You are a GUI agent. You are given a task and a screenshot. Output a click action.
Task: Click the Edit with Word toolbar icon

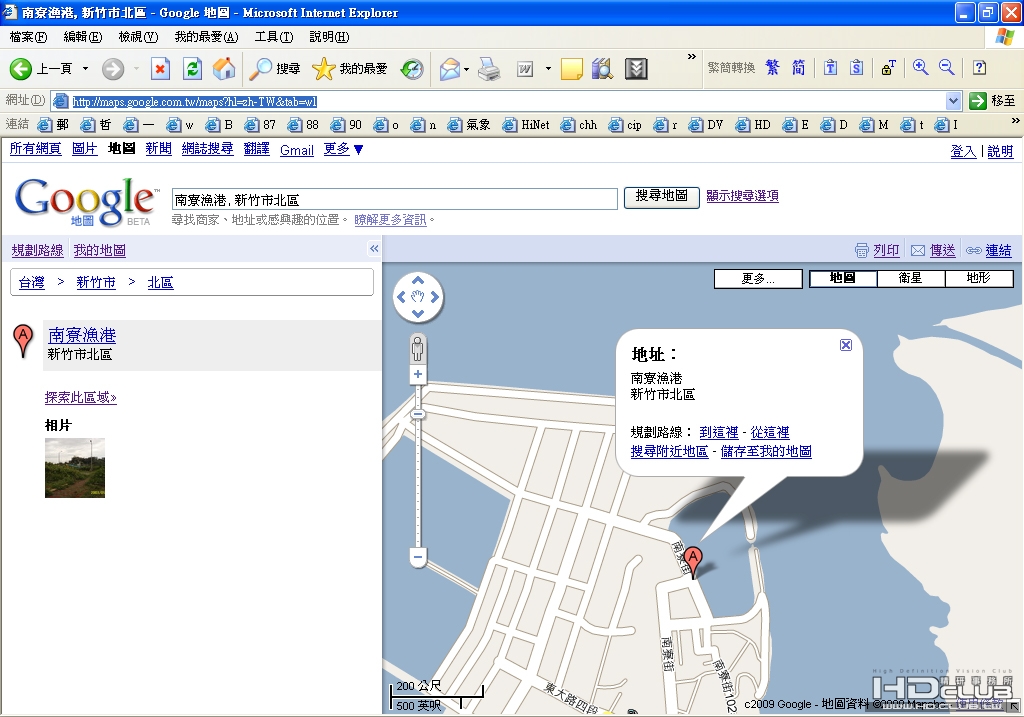(525, 69)
